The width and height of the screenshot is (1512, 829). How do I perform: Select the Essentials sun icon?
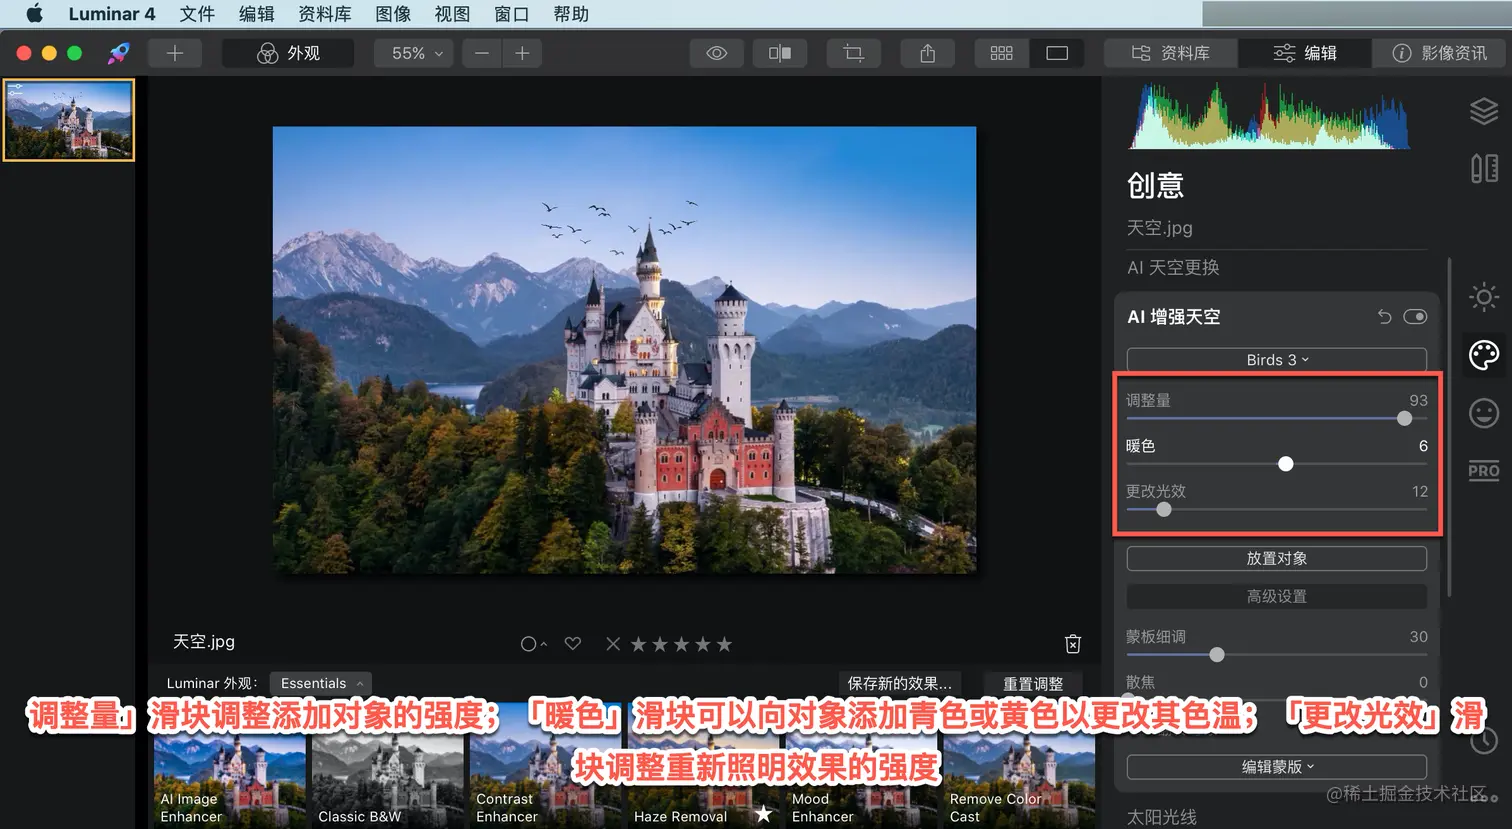(1484, 297)
